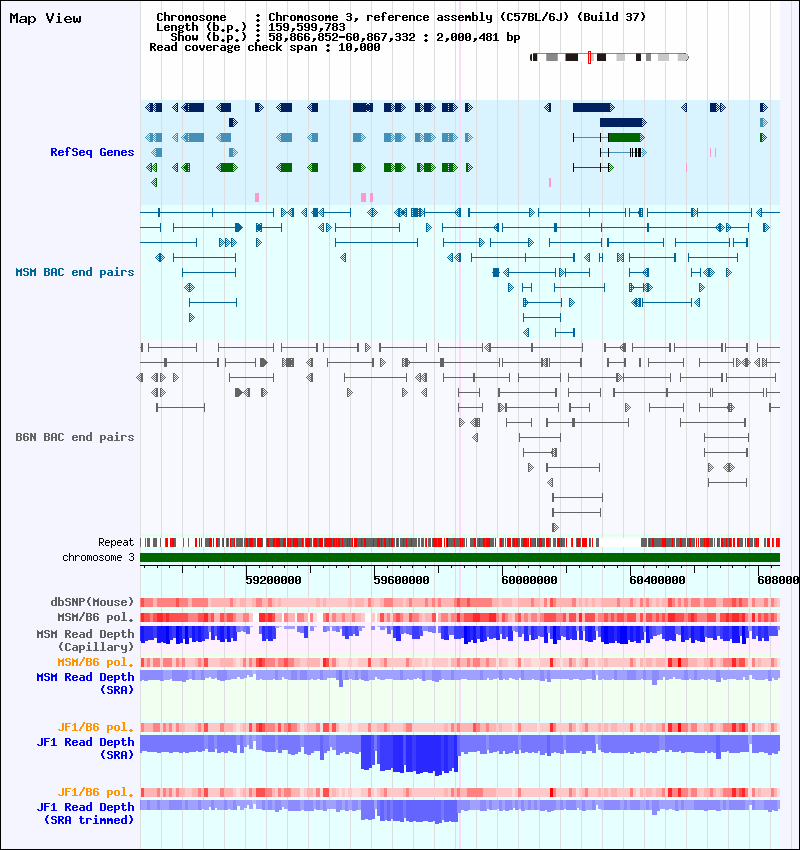800x850 pixels.
Task: Click the MSM Read Depth (Capillary) label
Action: click(85, 640)
